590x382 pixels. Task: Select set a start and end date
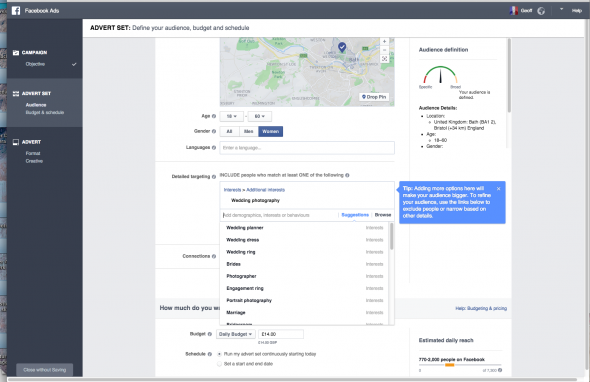(x=219, y=364)
